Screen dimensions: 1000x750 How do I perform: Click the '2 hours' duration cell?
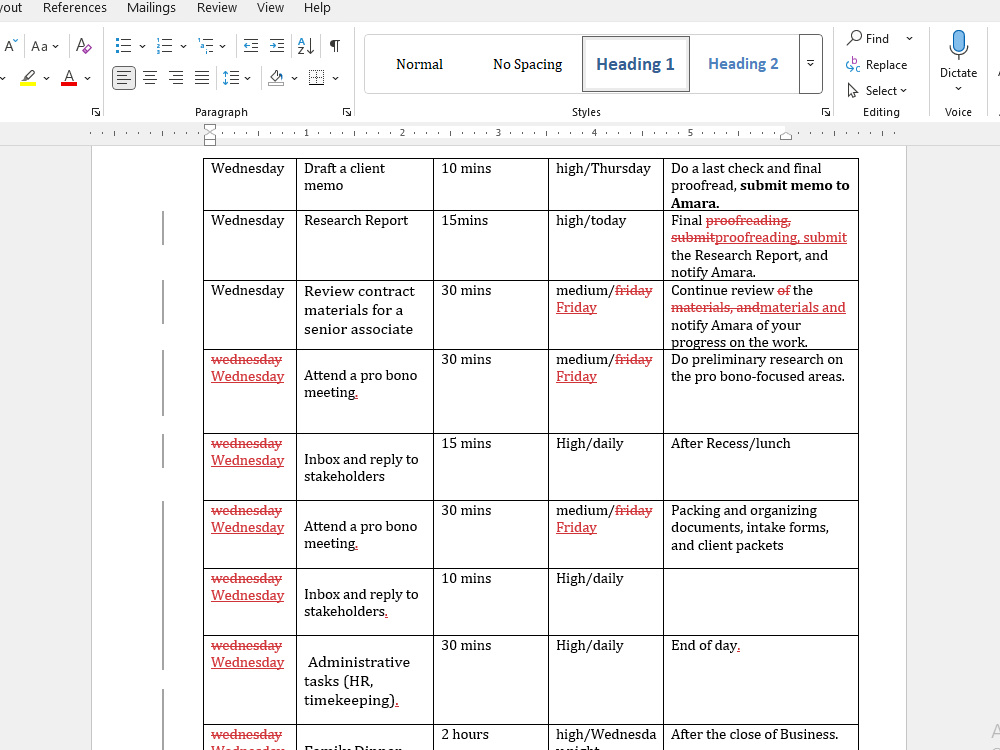pyautogui.click(x=491, y=737)
